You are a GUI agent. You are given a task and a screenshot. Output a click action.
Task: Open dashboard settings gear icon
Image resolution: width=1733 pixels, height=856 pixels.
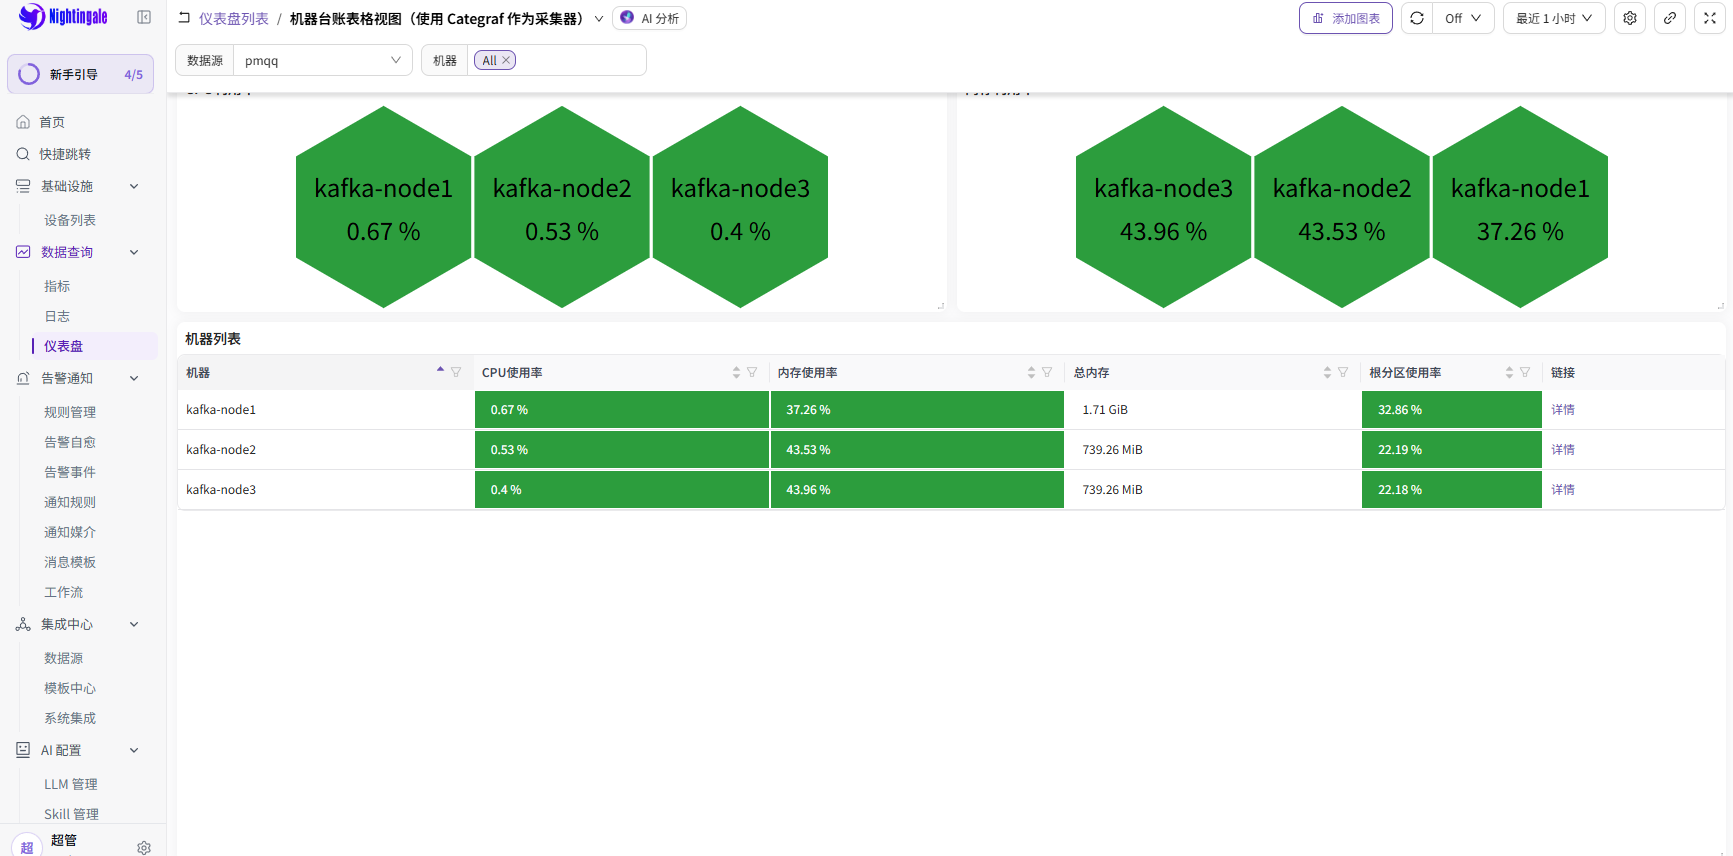coord(1630,18)
